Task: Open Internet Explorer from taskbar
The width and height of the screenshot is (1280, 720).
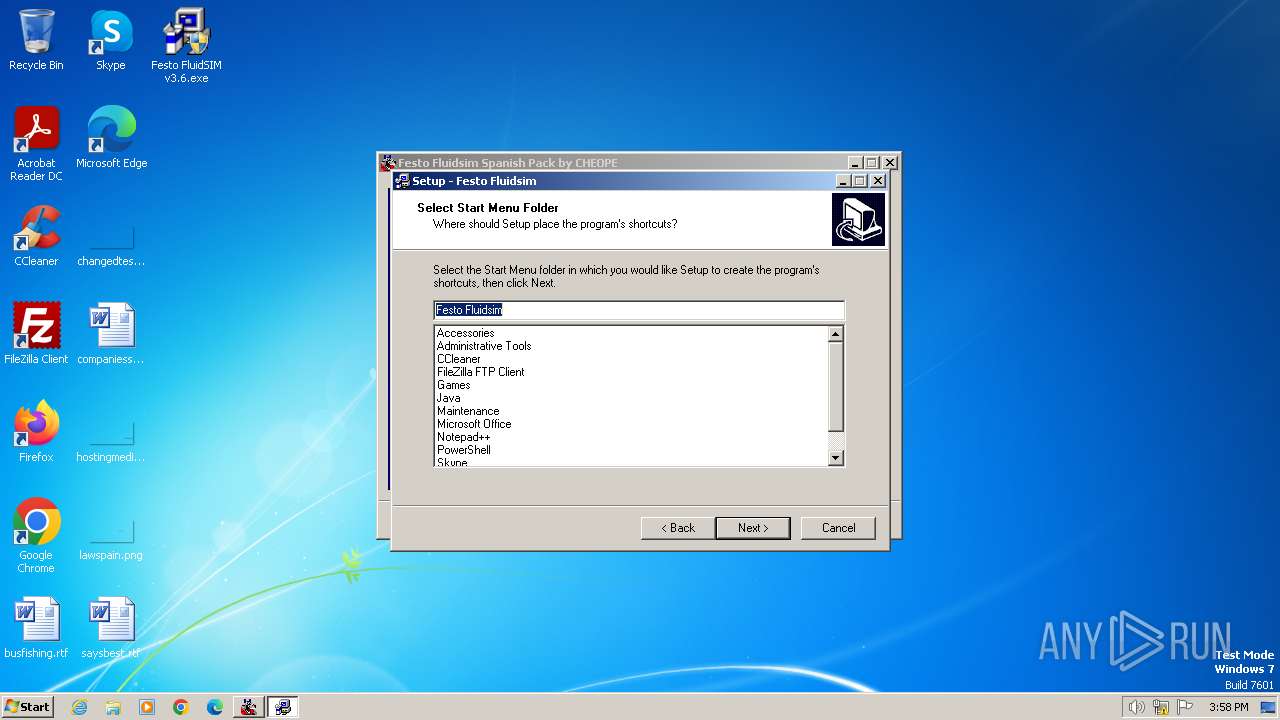Action: coord(79,707)
